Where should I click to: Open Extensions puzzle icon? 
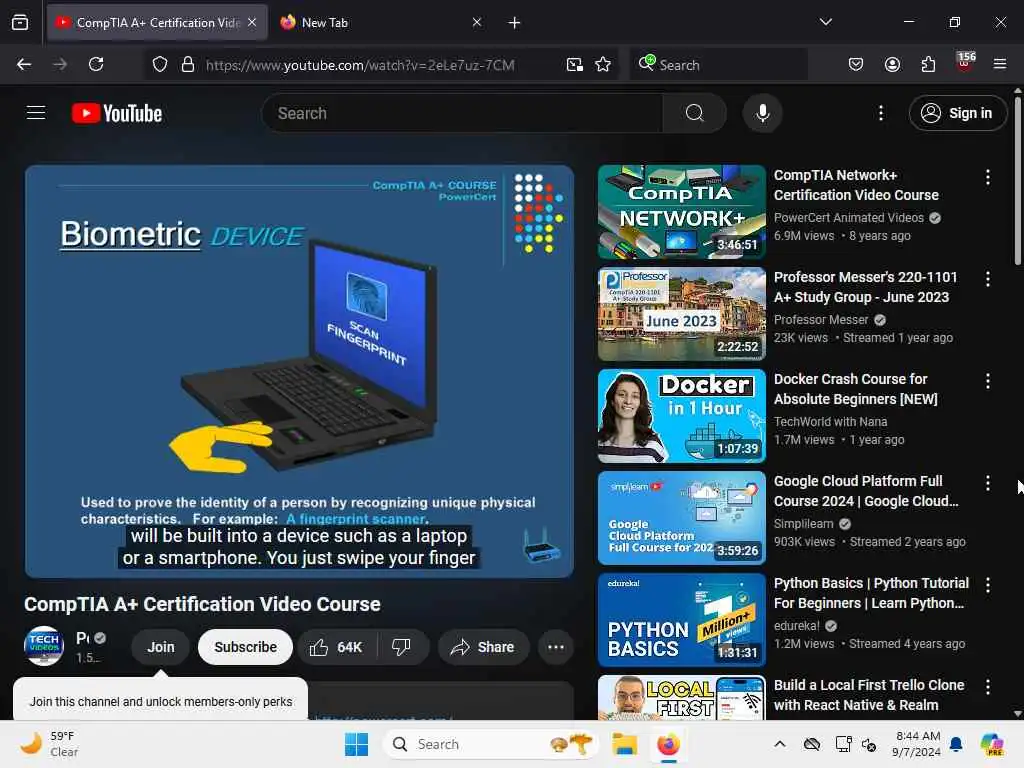pyautogui.click(x=928, y=64)
